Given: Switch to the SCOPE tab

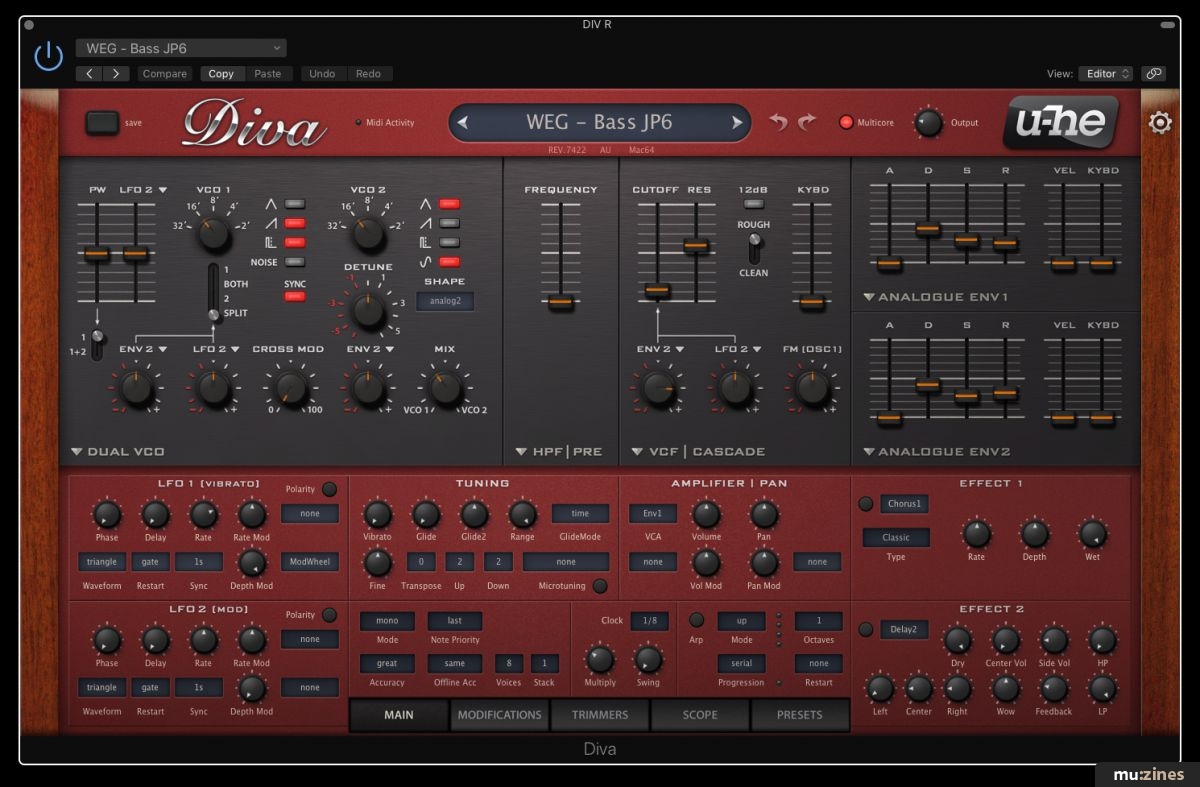Looking at the screenshot, I should (x=699, y=715).
